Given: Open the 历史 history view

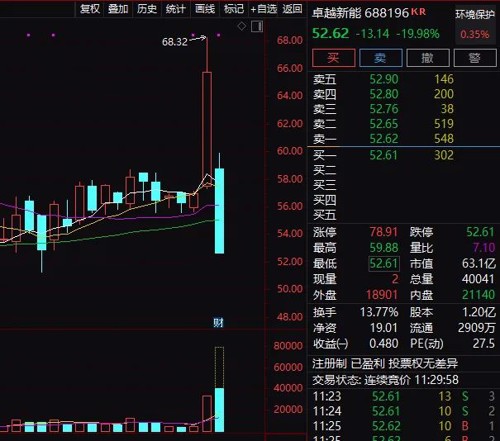Looking at the screenshot, I should pos(147,9).
